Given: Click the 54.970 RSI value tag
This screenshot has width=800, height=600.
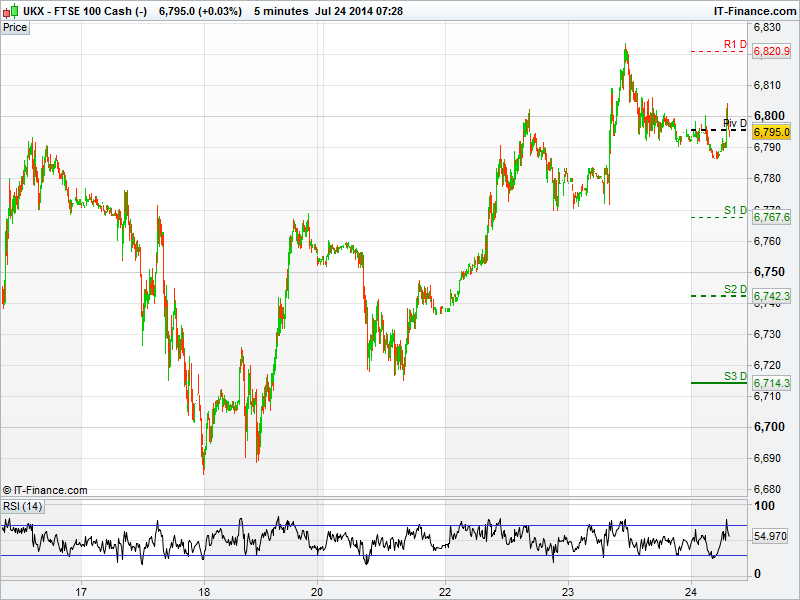Looking at the screenshot, I should (771, 537).
